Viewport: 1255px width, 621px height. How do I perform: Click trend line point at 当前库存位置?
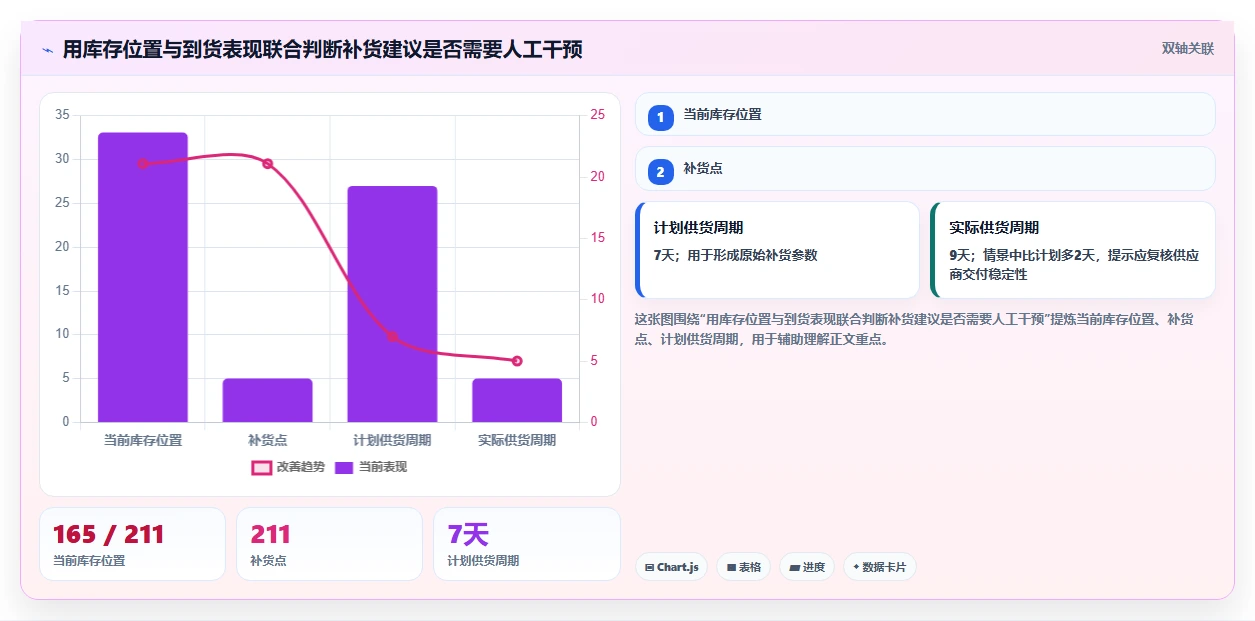tap(142, 164)
